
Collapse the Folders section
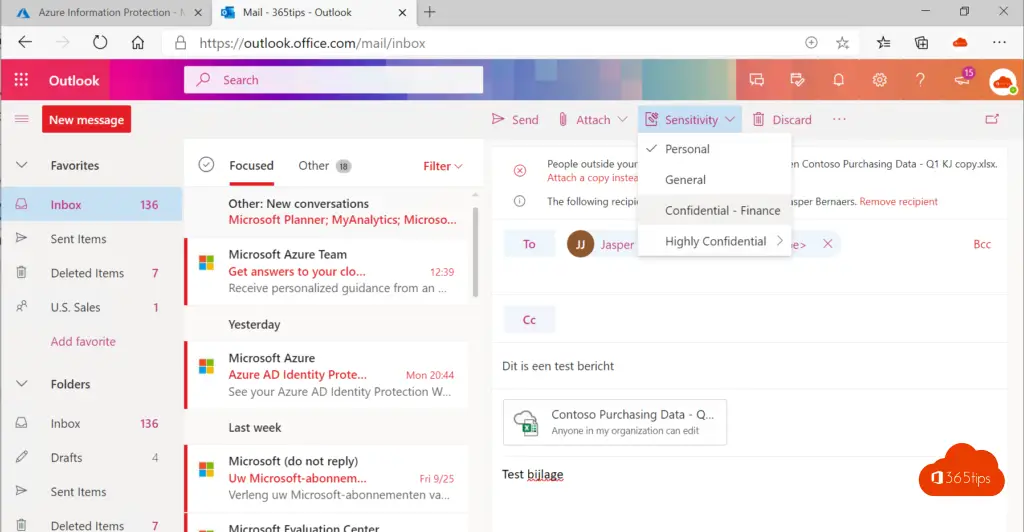pyautogui.click(x=22, y=384)
